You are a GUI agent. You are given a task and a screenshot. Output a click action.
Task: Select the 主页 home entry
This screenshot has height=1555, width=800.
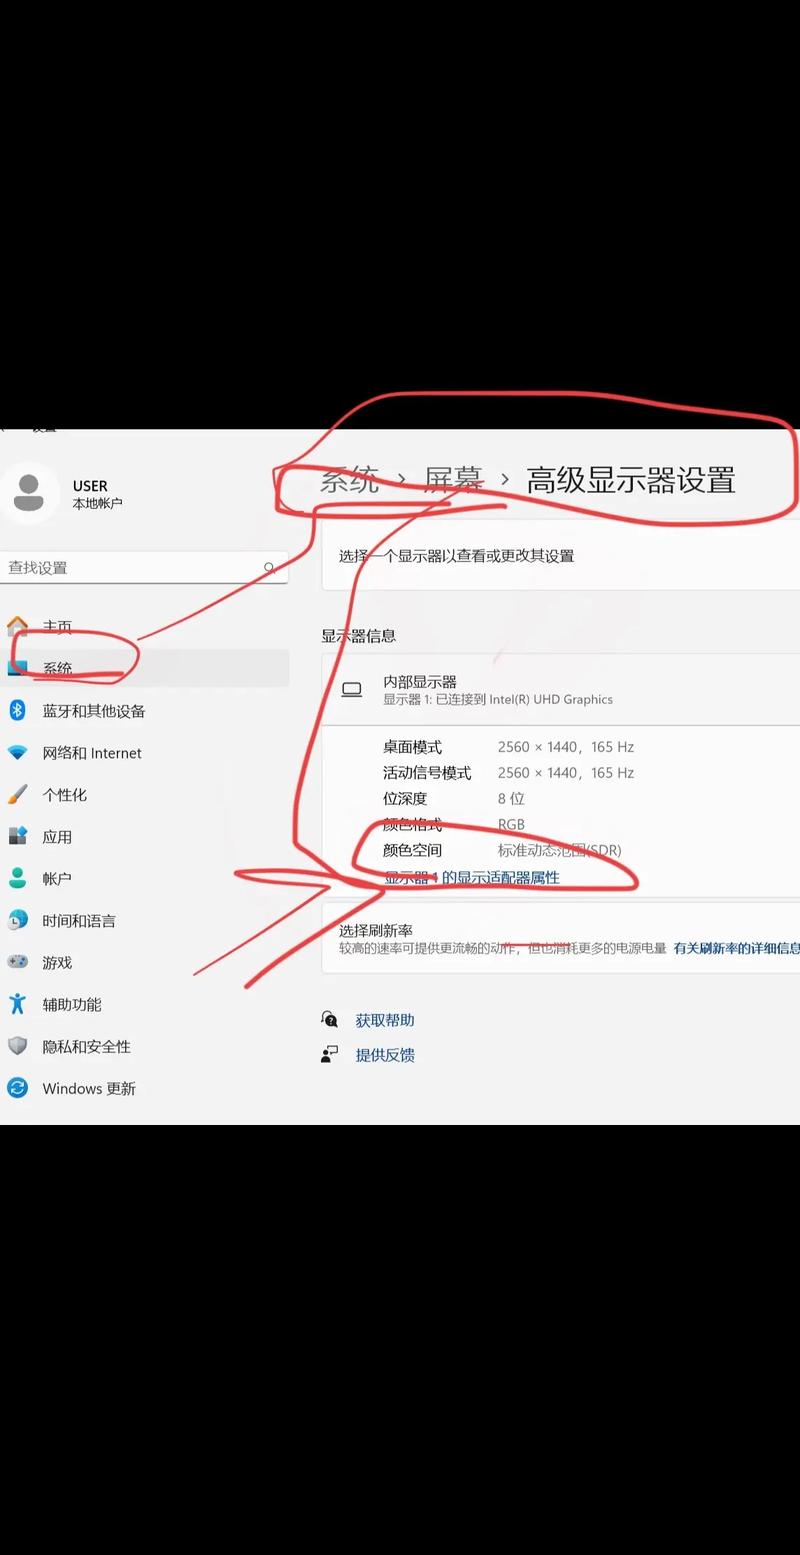tap(57, 626)
